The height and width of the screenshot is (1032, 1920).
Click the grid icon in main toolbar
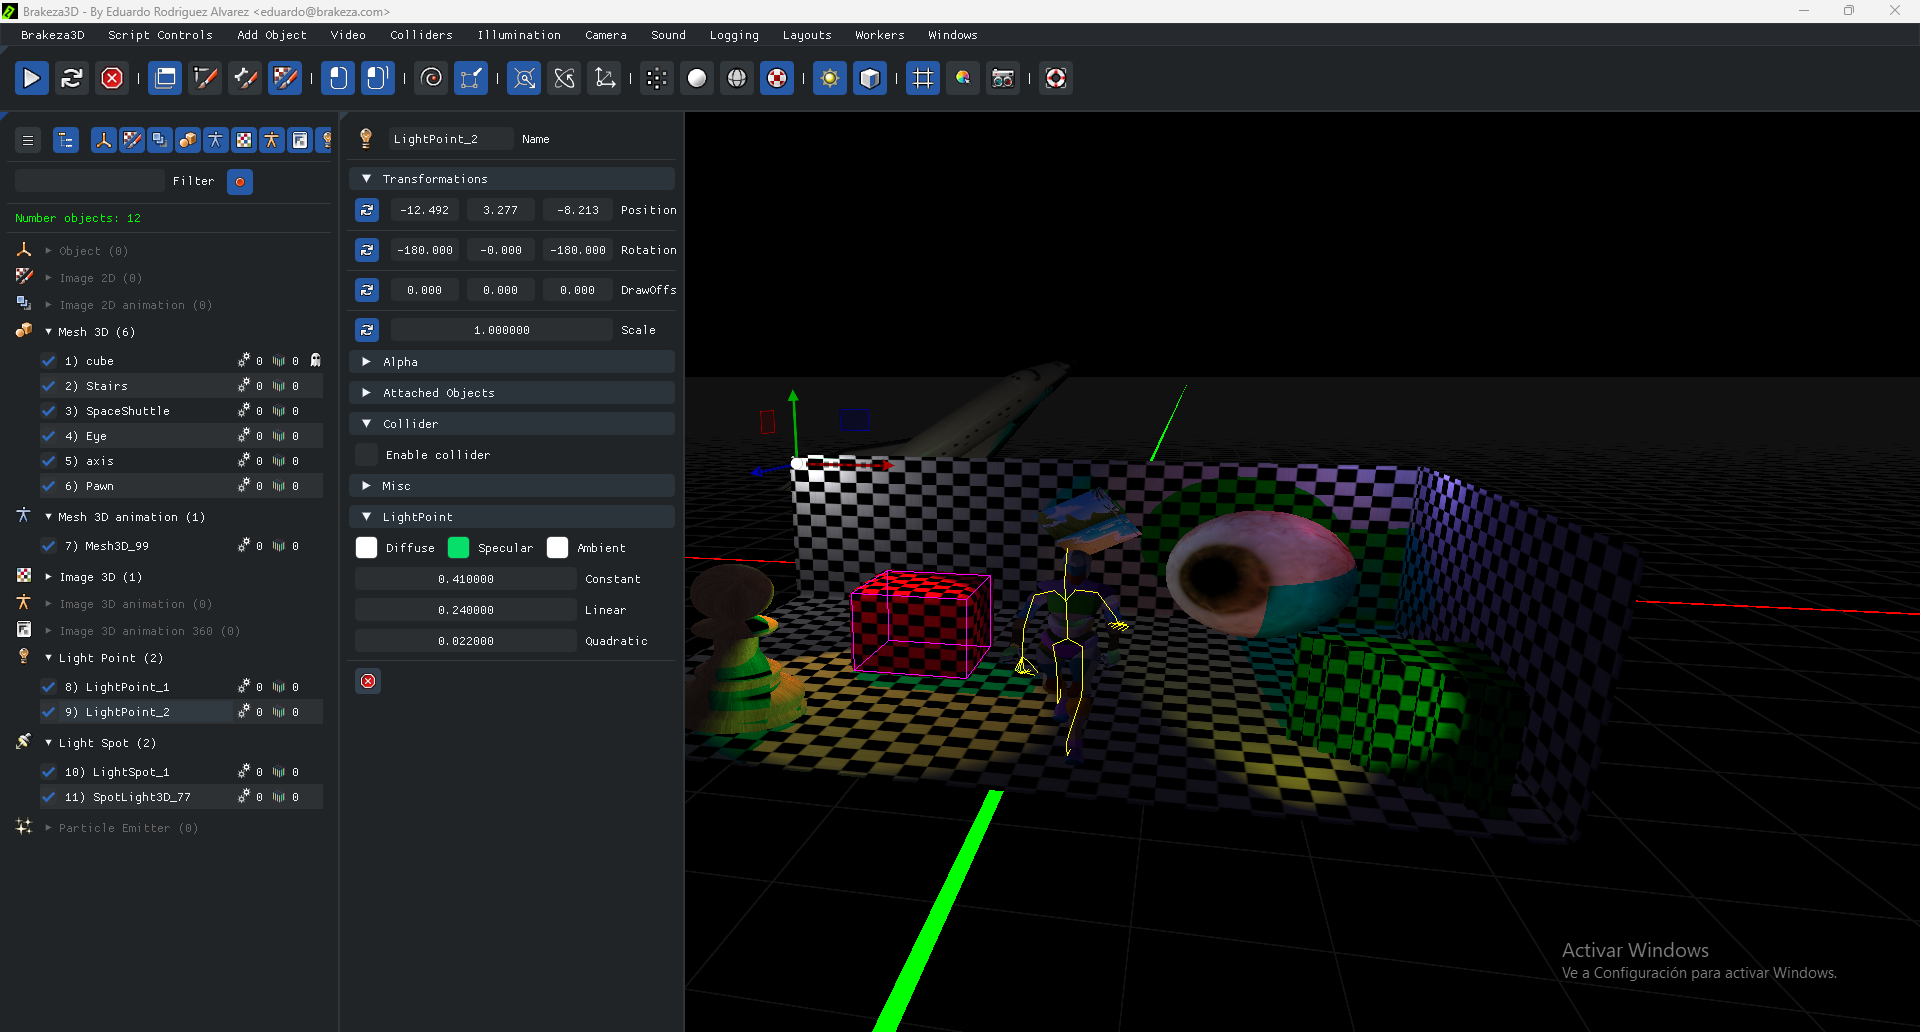pos(922,78)
